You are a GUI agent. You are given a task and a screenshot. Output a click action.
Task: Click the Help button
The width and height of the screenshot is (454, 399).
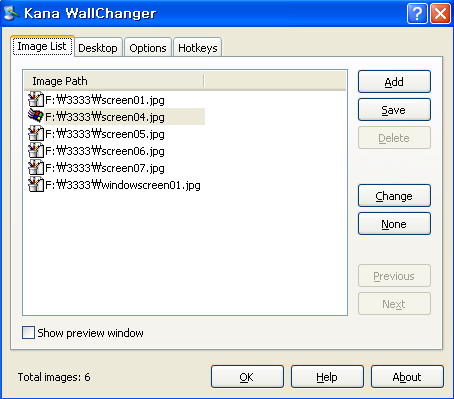point(327,377)
